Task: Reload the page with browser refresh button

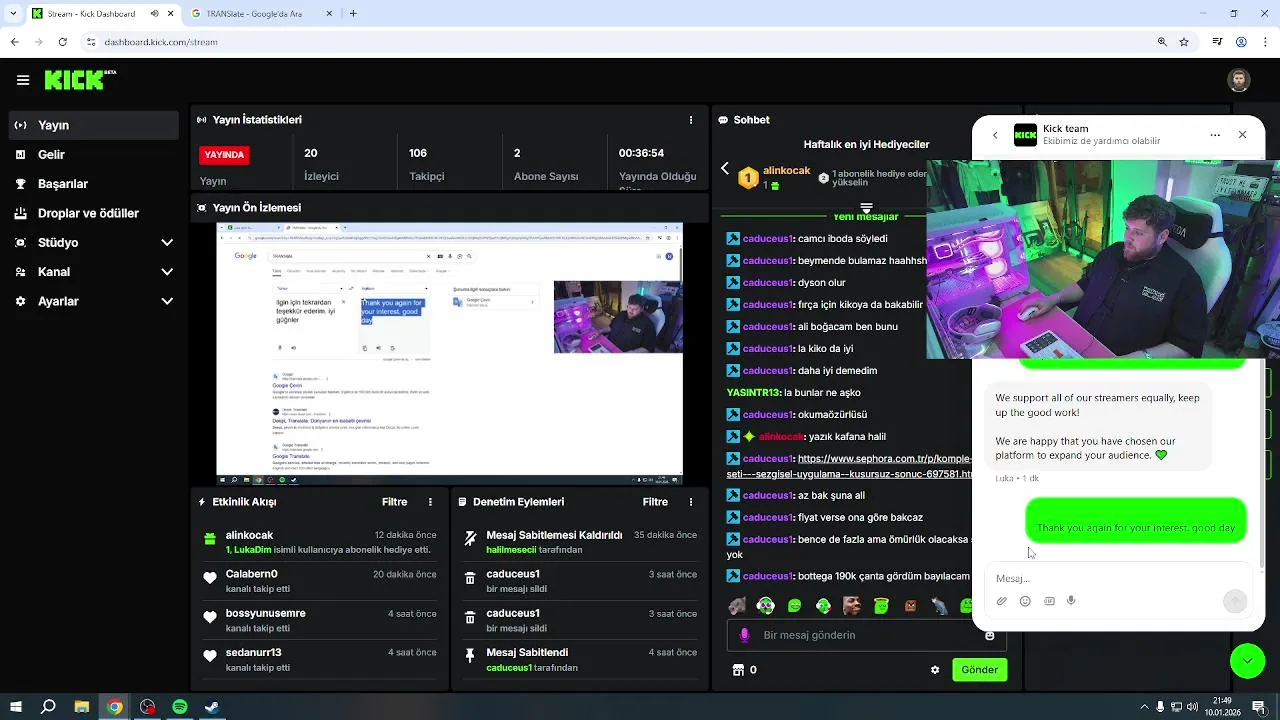Action: pyautogui.click(x=63, y=42)
